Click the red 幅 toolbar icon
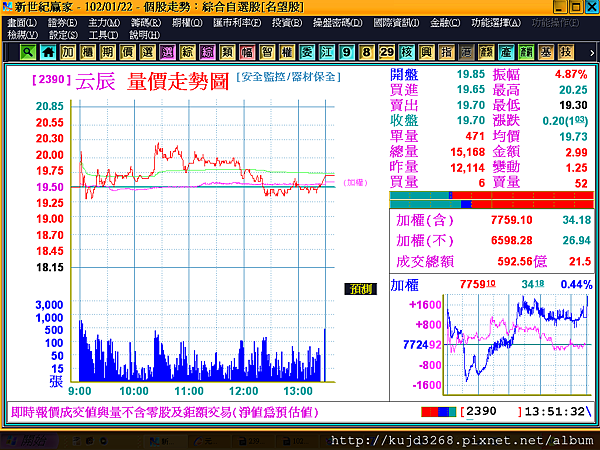The height and width of the screenshot is (450, 600). tap(247, 52)
